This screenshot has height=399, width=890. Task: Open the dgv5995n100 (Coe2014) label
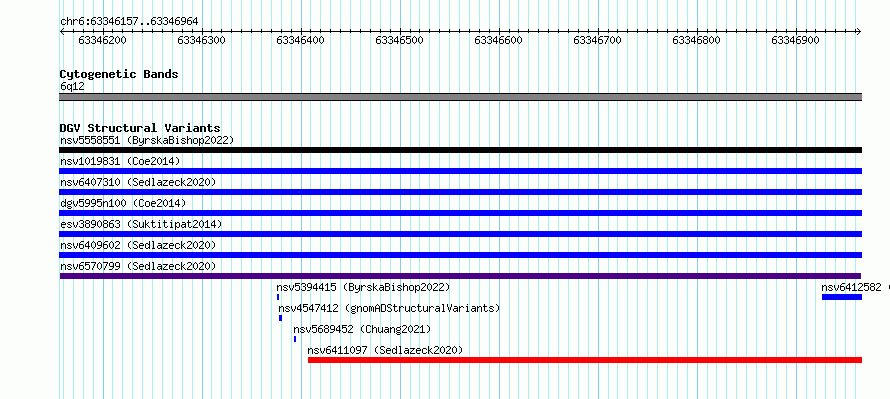(x=123, y=203)
